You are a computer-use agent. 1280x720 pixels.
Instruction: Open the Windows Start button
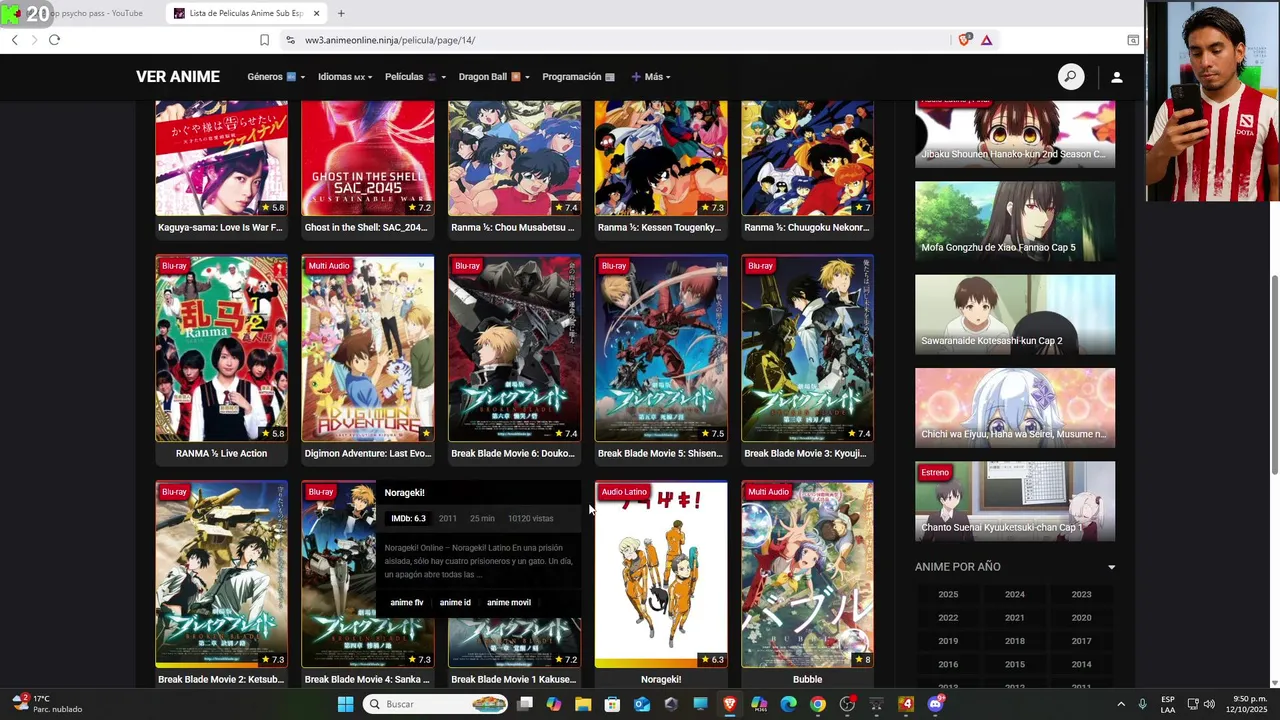[345, 704]
